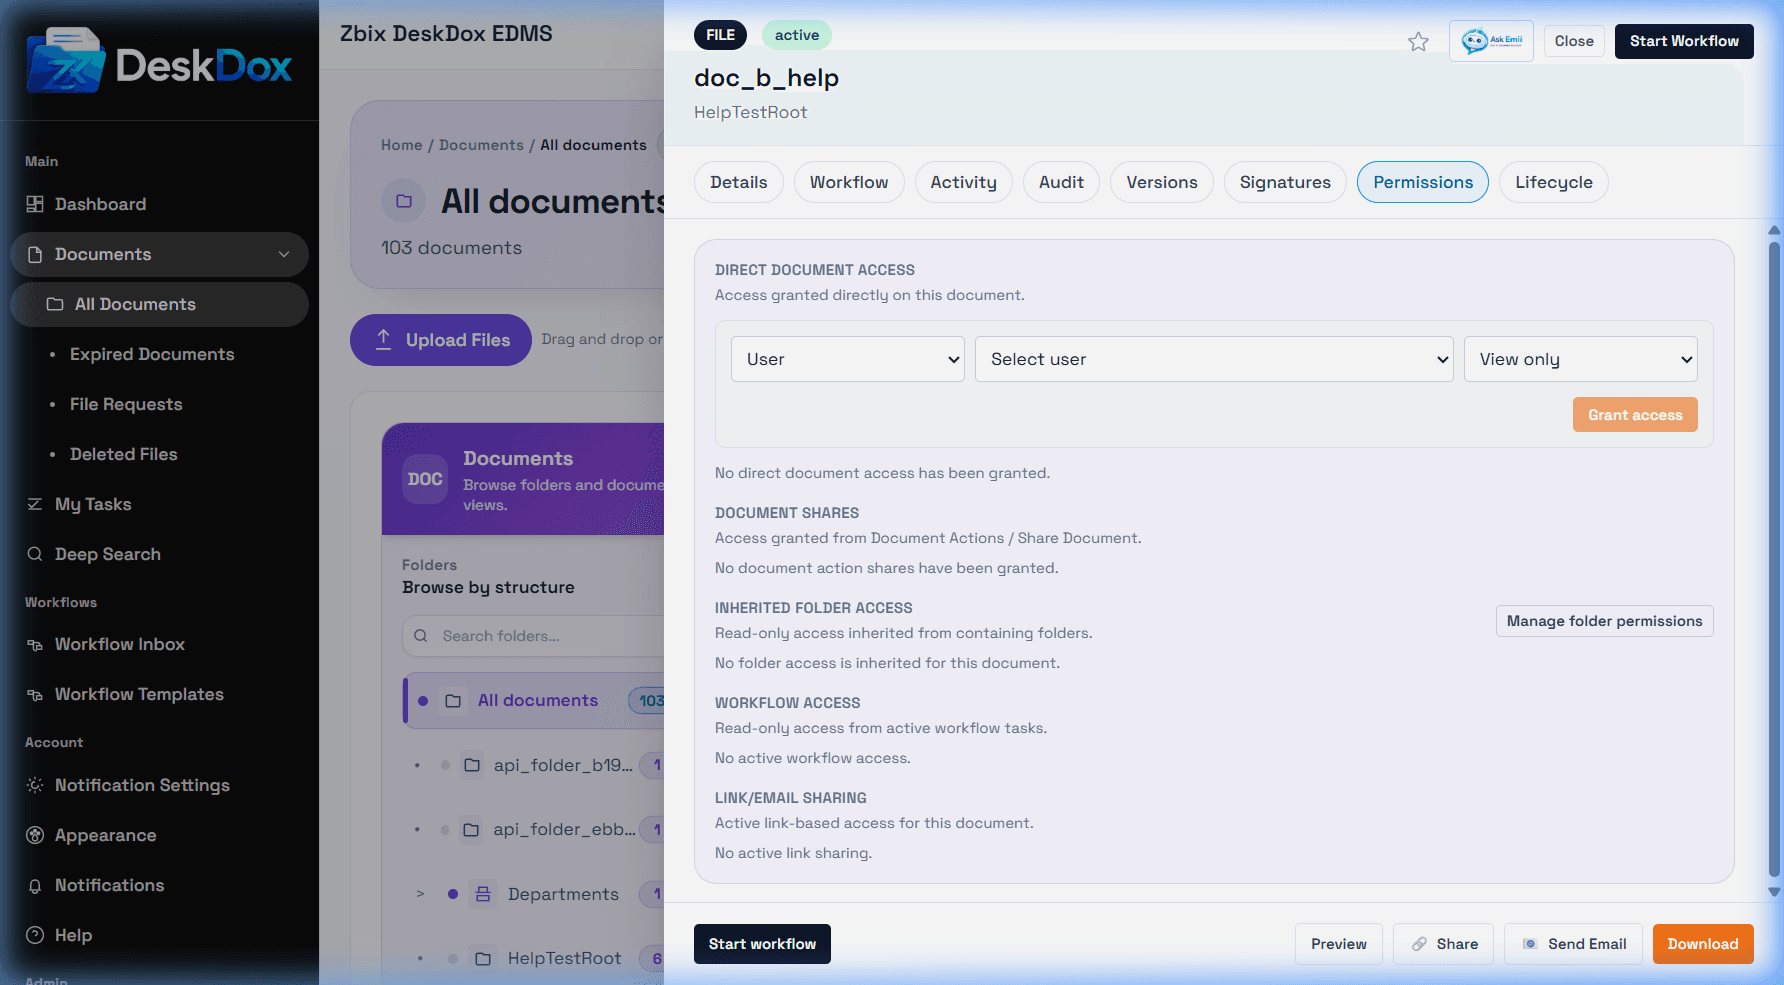
Task: Click the Documents file icon in sidebar
Action: click(35, 254)
